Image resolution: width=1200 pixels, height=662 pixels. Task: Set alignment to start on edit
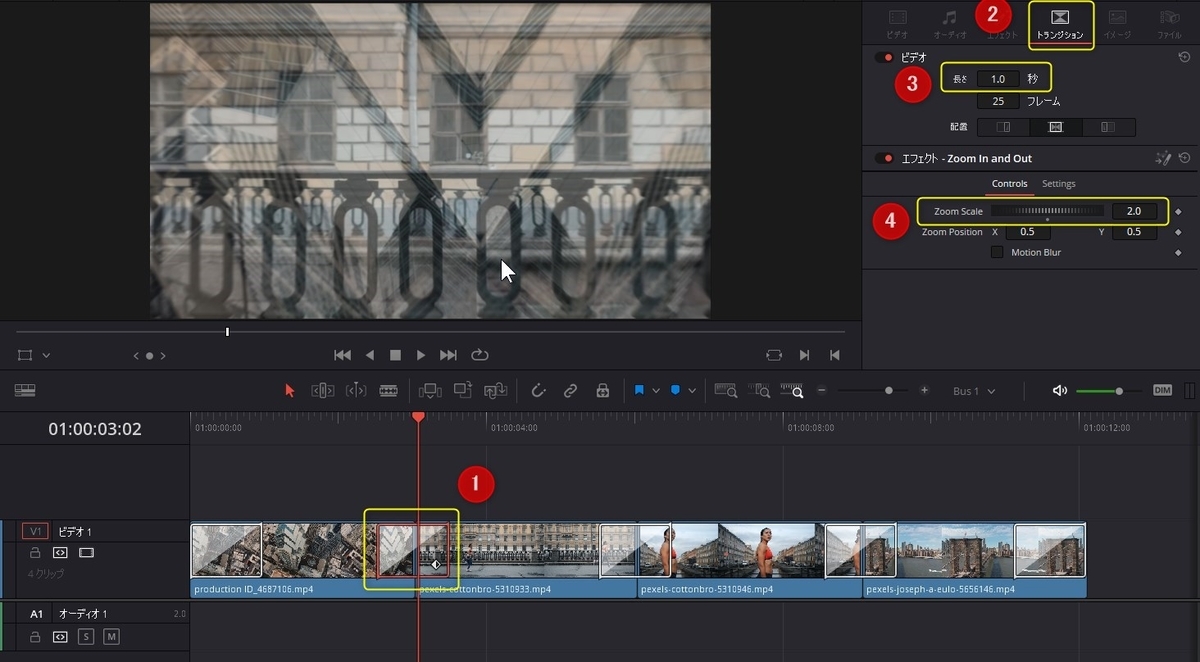point(1107,127)
